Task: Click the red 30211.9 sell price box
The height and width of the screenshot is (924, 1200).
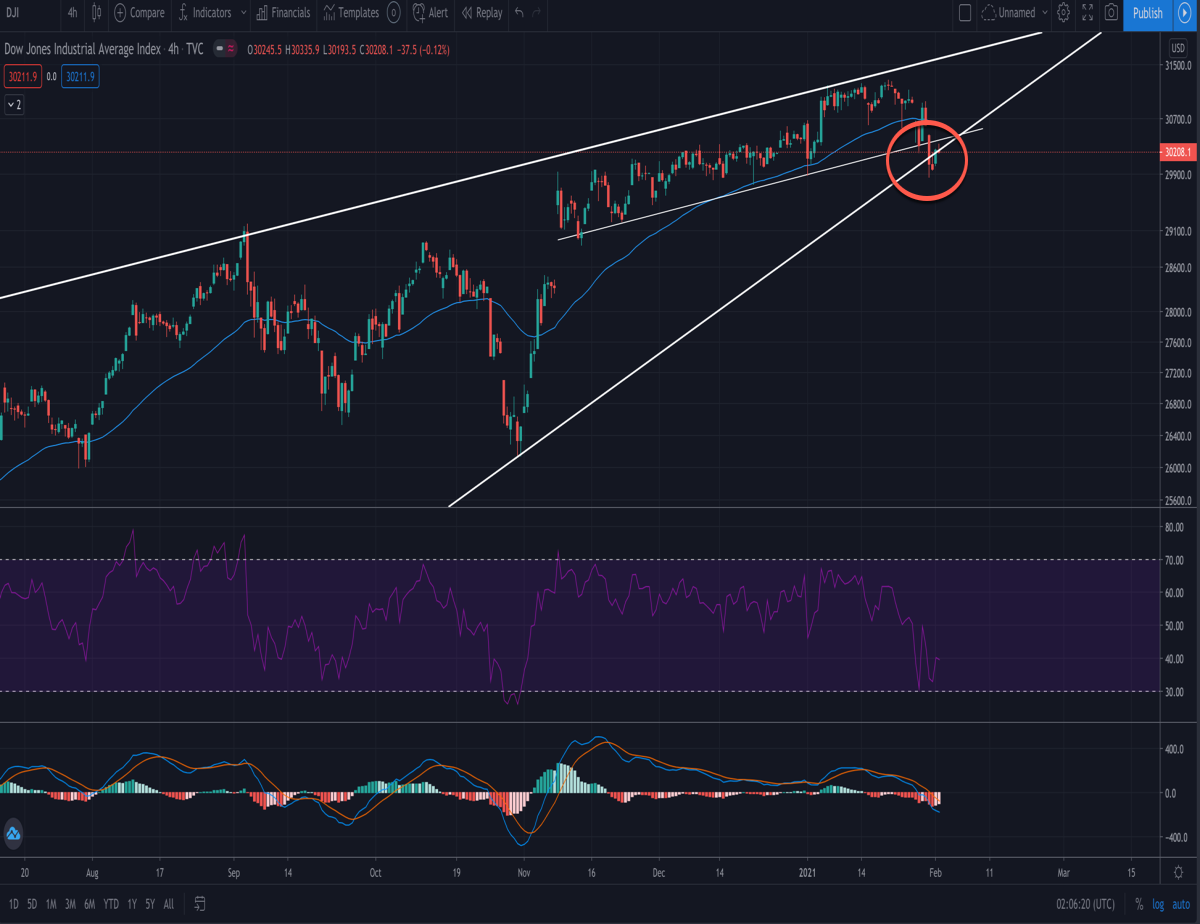Action: point(23,76)
